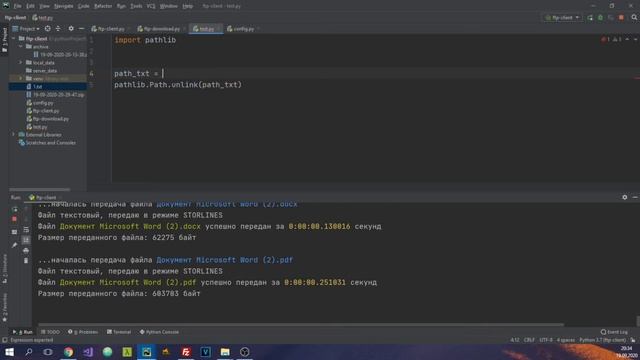
Task: Go to previous highlighted error arrow
Action: (627, 40)
